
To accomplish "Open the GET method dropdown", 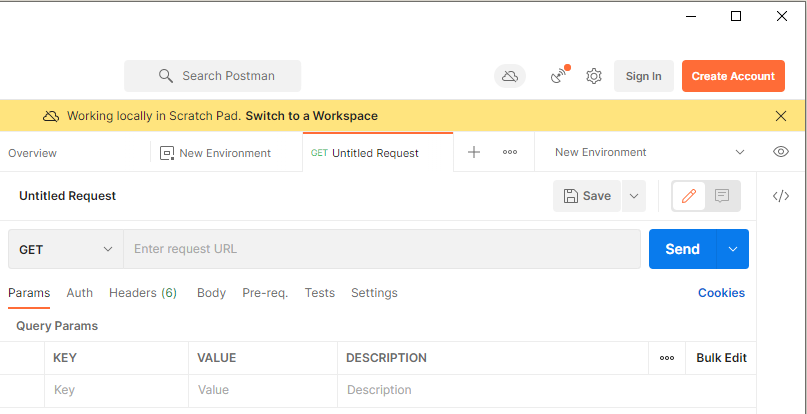I will coord(66,249).
